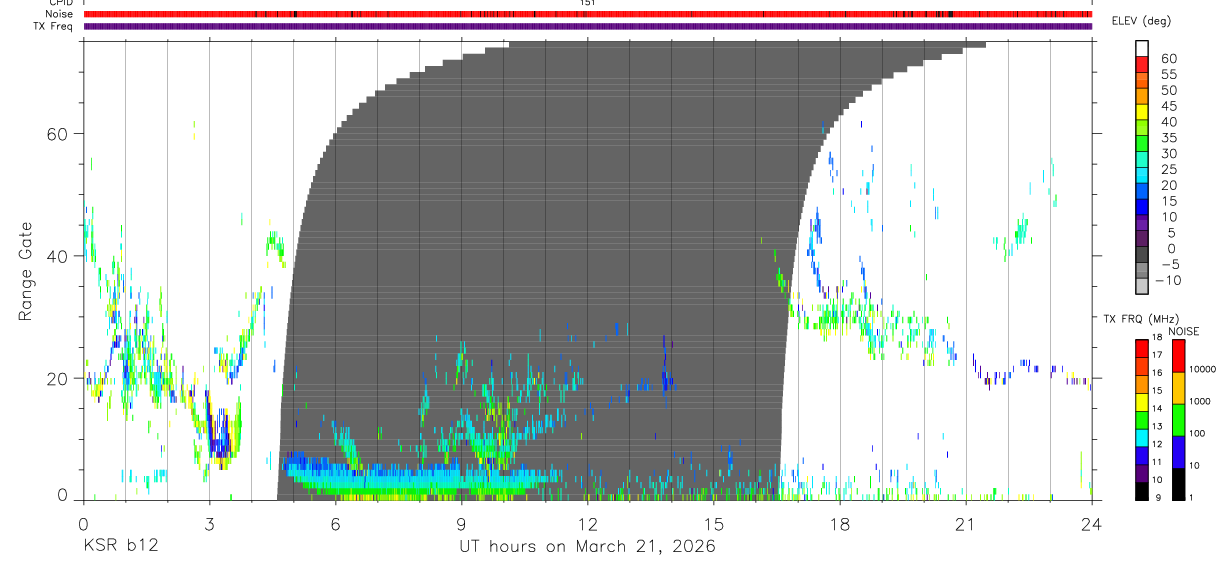This screenshot has width=1228, height=567.
Task: Click the 'KSR b12' radar label
Action: 120,547
